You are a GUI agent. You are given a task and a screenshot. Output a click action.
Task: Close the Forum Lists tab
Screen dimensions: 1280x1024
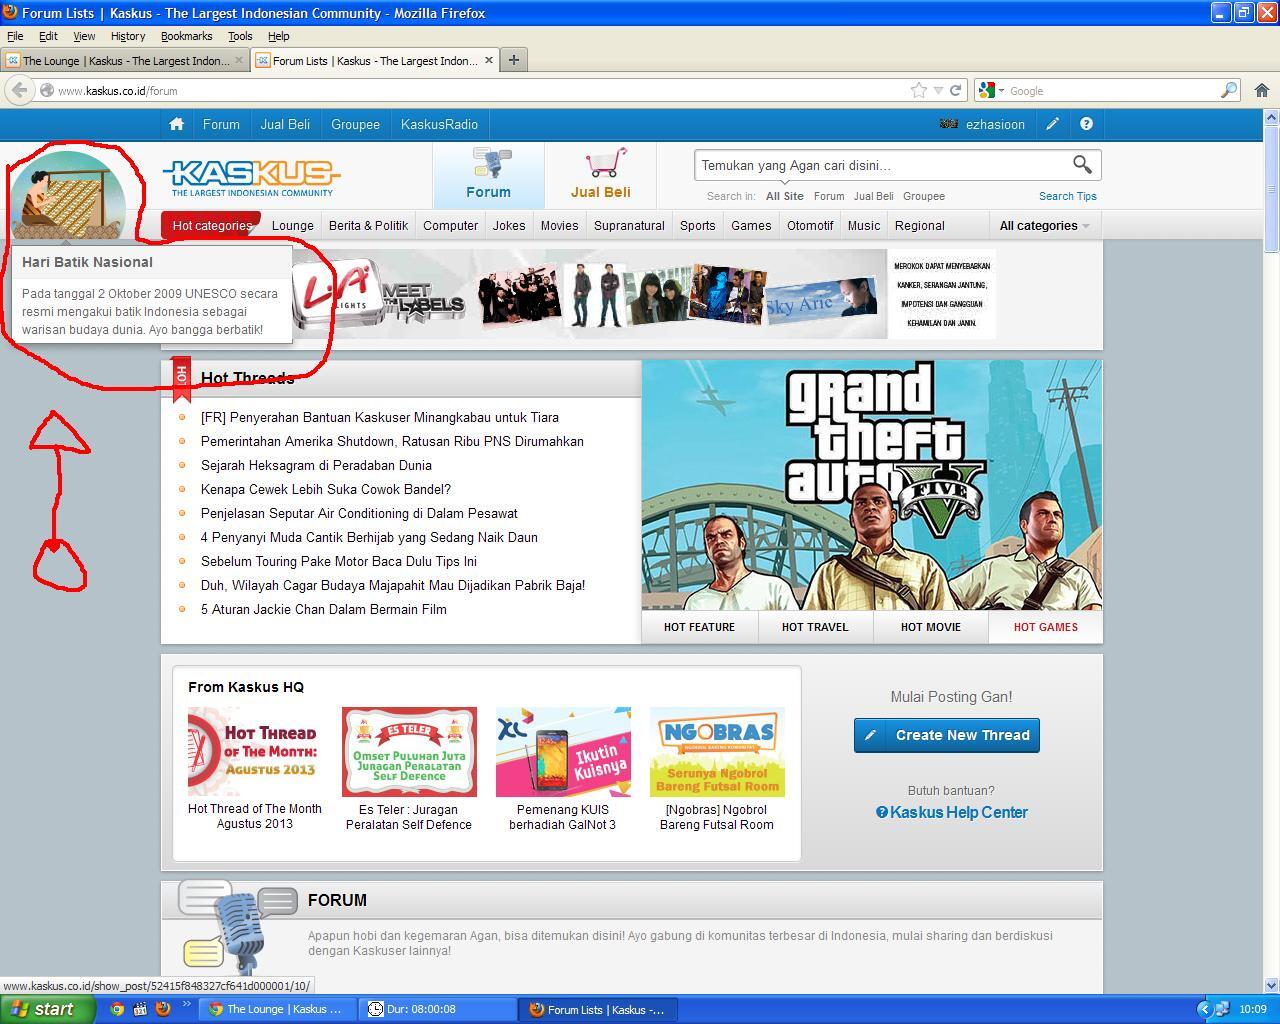[489, 60]
